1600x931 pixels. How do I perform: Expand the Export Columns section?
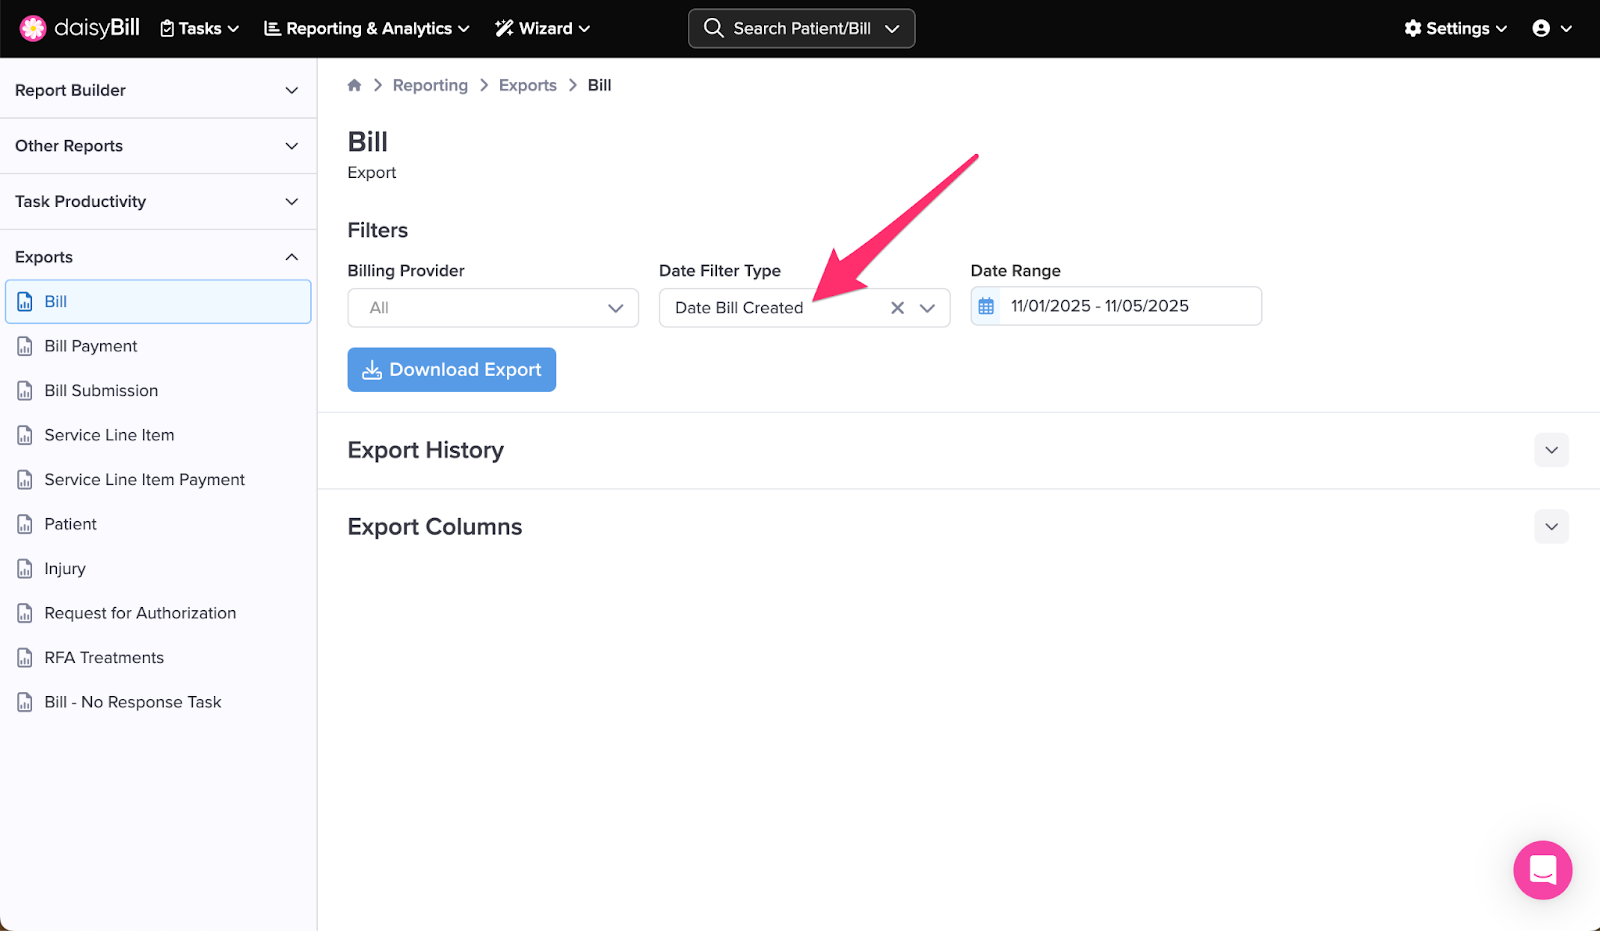coord(1551,527)
